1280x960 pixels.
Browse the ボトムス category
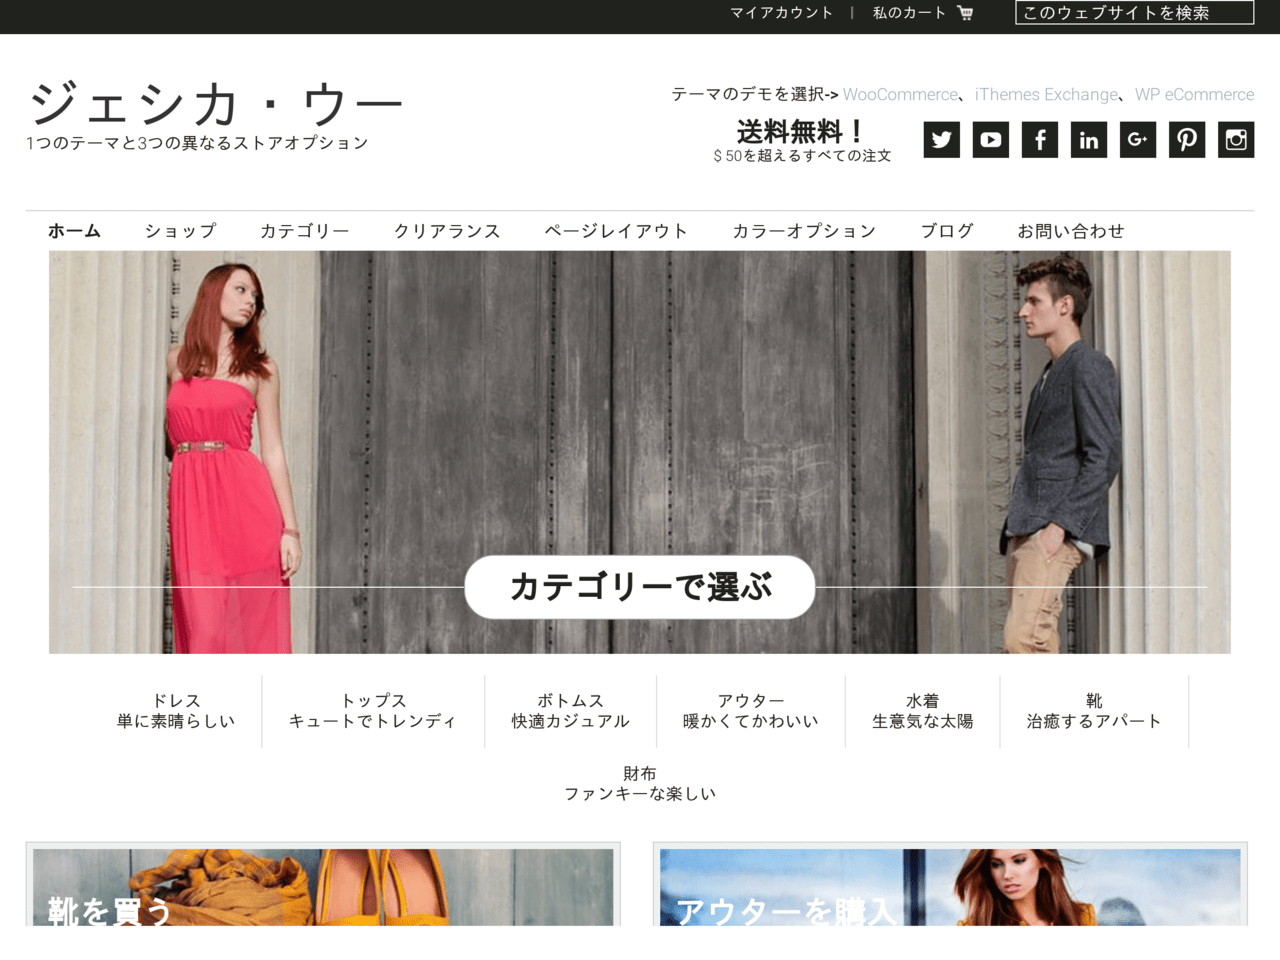tap(570, 711)
